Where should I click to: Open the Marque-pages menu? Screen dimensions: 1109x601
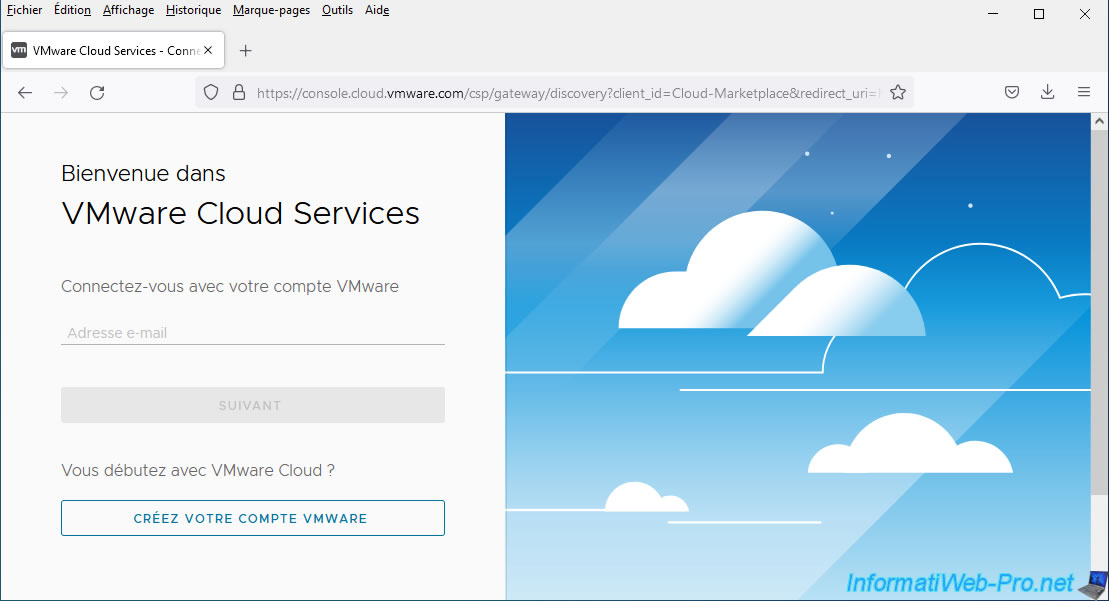pos(271,10)
